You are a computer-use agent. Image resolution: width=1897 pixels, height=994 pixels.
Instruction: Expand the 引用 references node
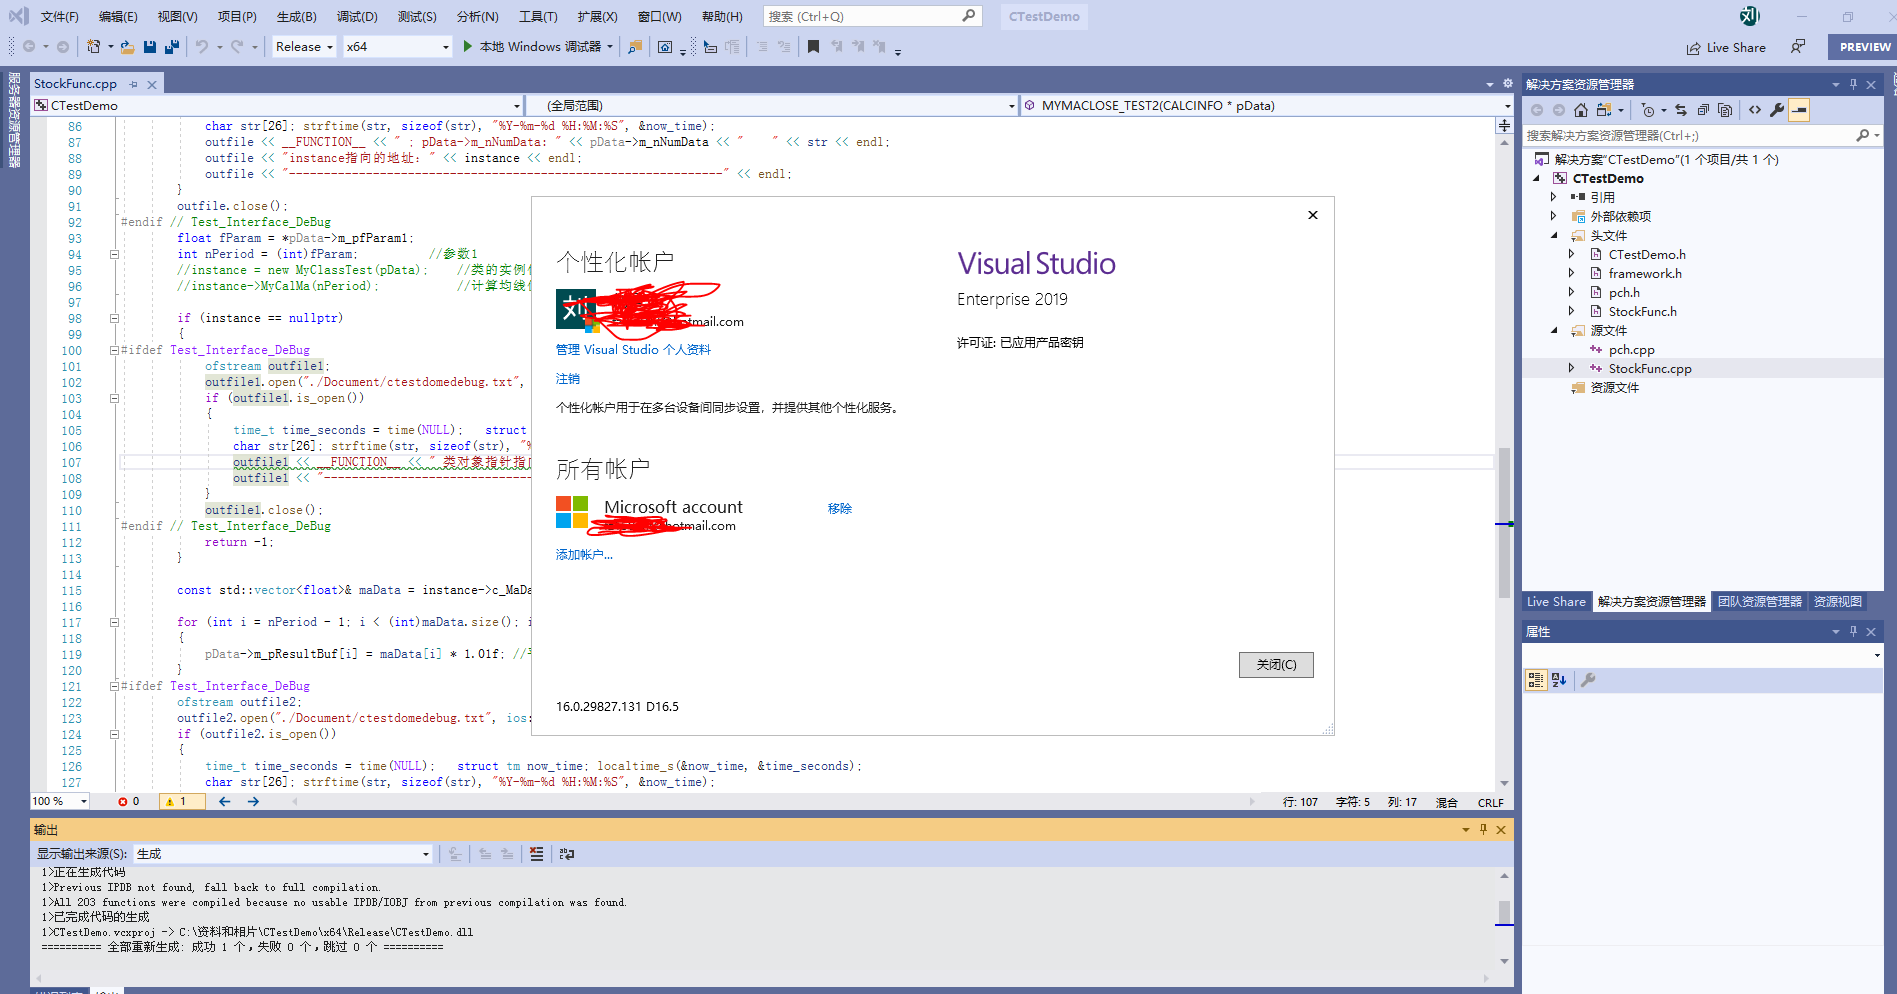click(x=1554, y=197)
